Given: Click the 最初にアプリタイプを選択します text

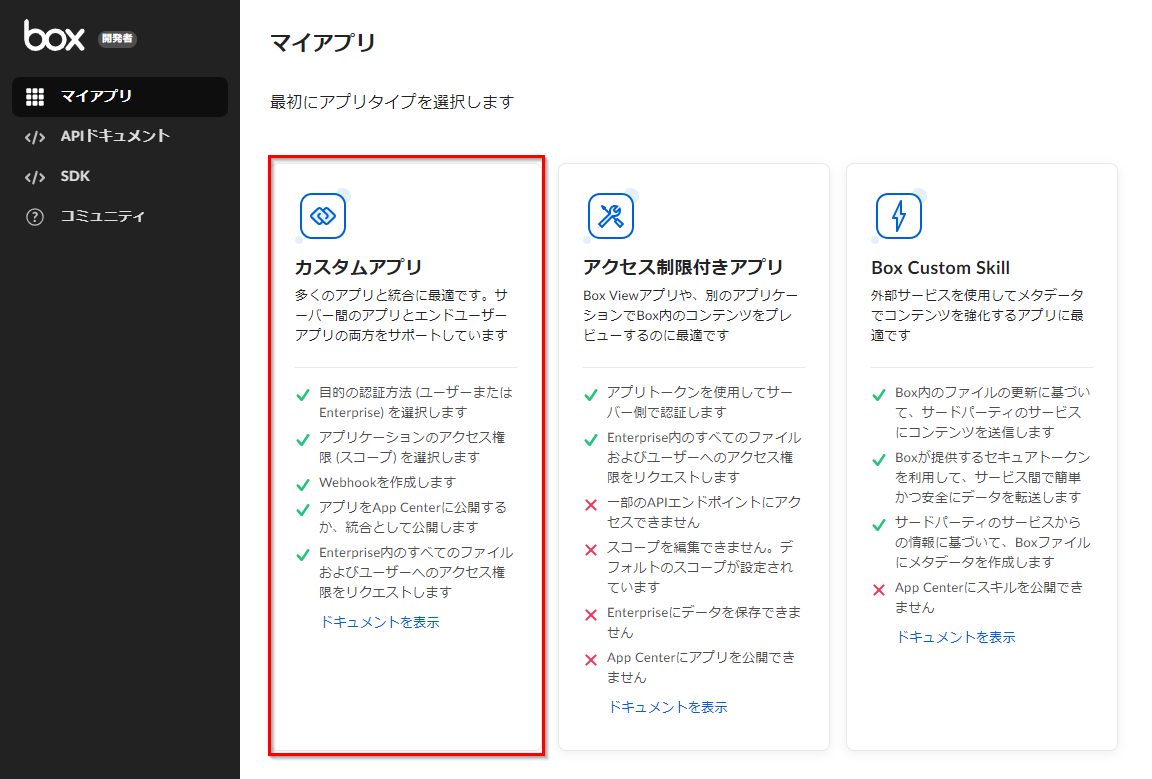Looking at the screenshot, I should pos(392,102).
